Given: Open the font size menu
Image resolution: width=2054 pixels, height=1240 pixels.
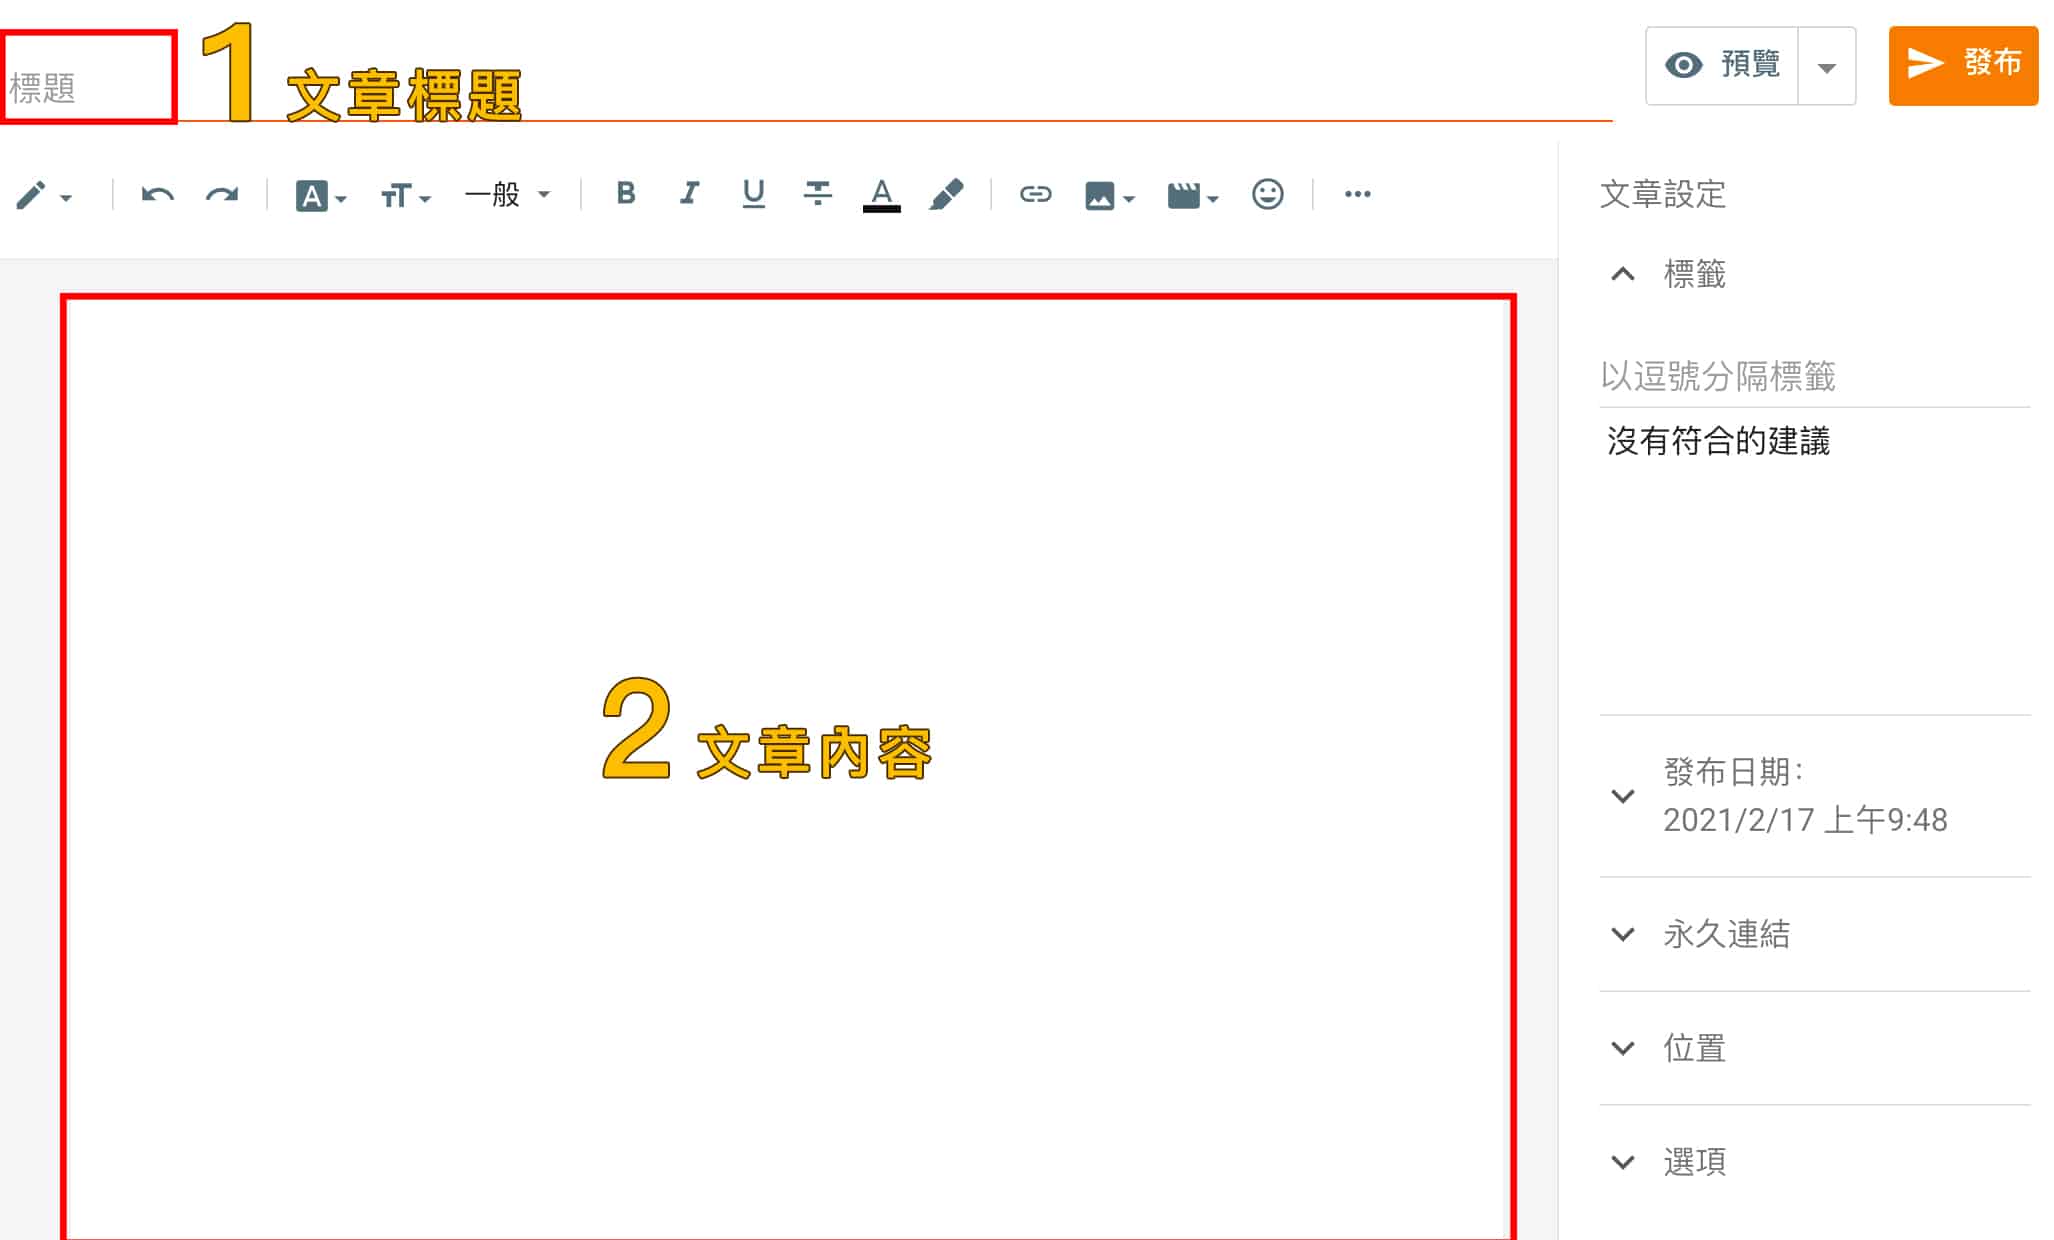Looking at the screenshot, I should point(405,195).
